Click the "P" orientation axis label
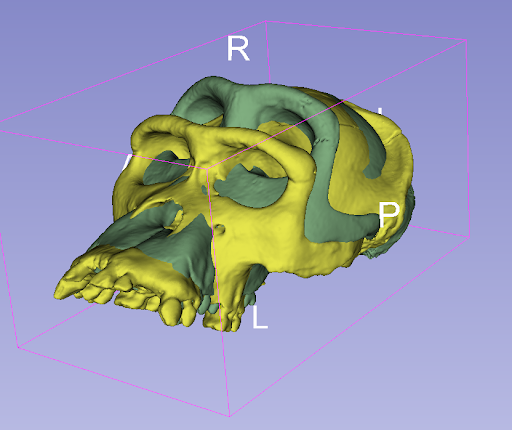The height and width of the screenshot is (430, 512). [389, 215]
